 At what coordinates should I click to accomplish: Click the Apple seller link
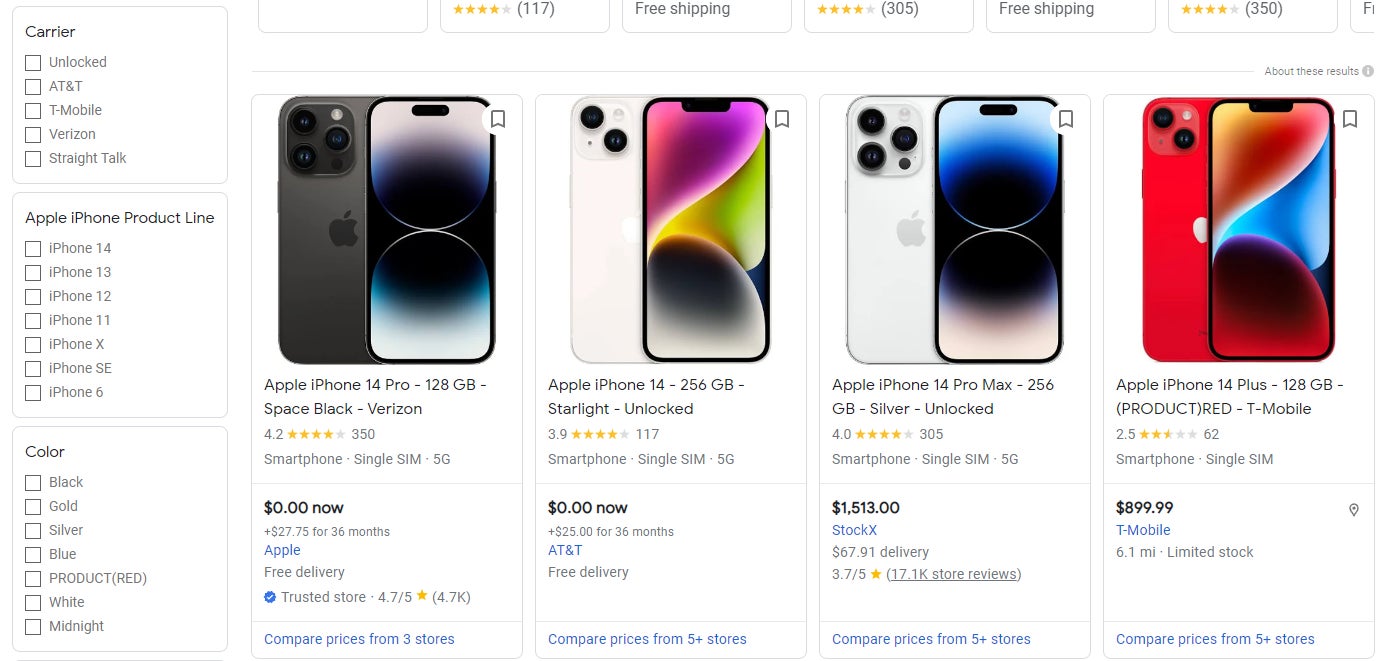point(282,550)
